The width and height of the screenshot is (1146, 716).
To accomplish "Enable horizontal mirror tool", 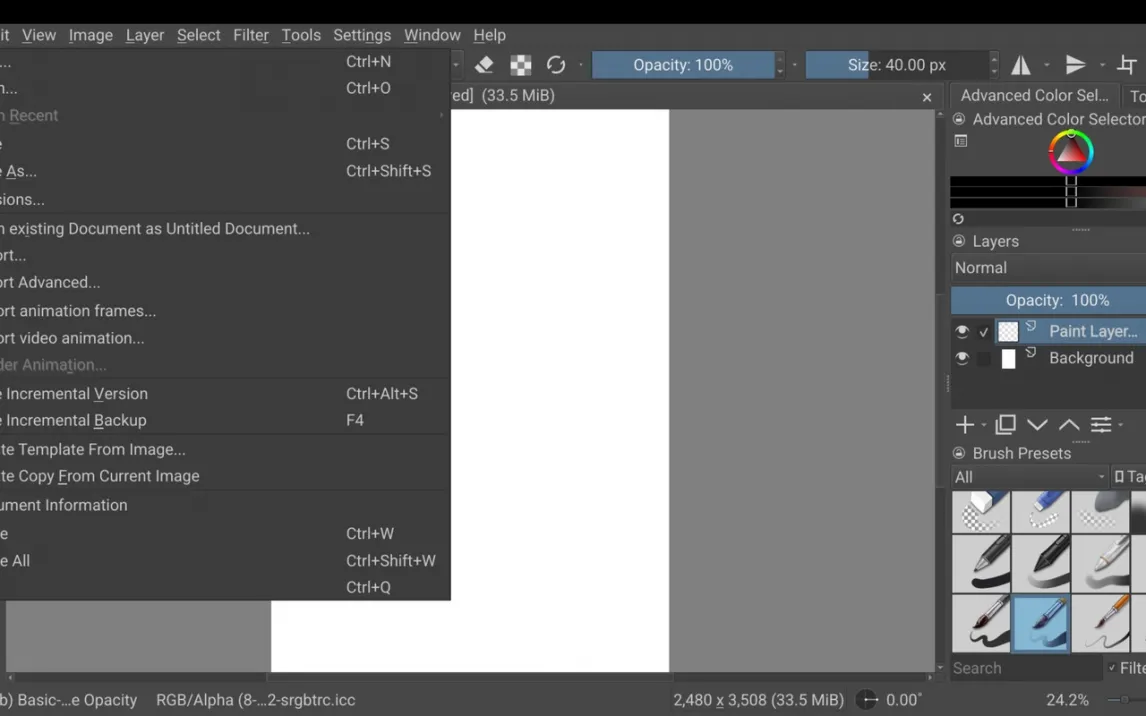I will pos(1021,65).
